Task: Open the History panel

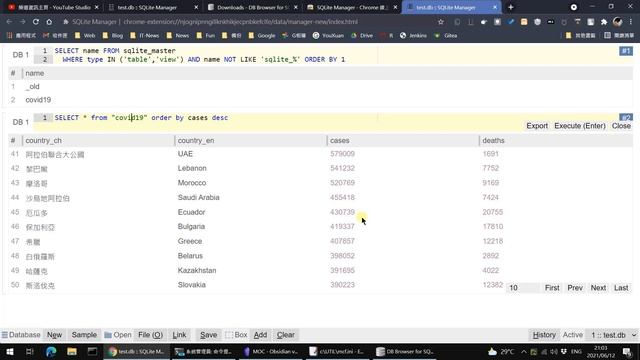Action: coord(544,335)
